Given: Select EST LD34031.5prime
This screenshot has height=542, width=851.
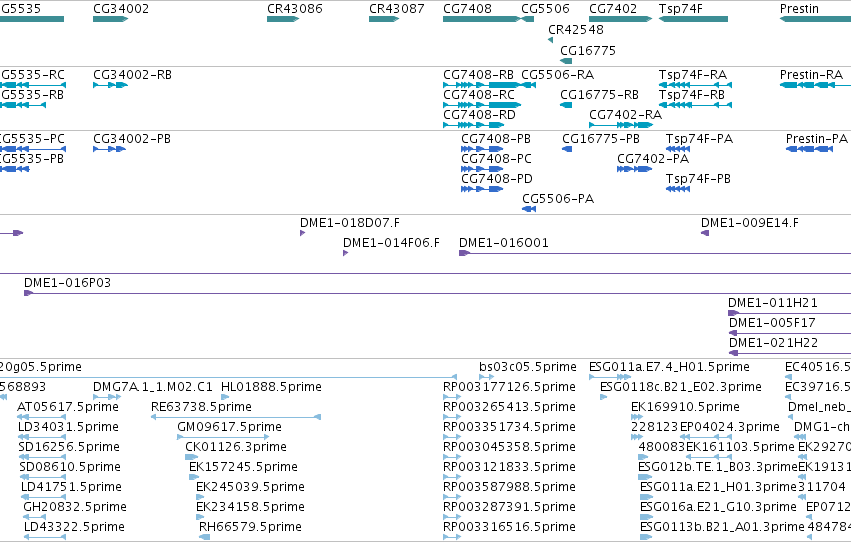Looking at the screenshot, I should coord(68,428).
